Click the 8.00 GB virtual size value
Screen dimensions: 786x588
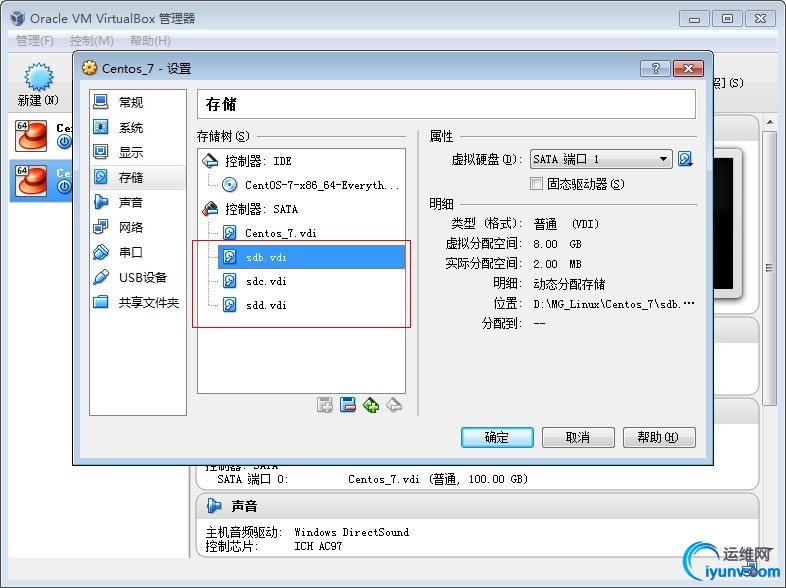tap(557, 244)
